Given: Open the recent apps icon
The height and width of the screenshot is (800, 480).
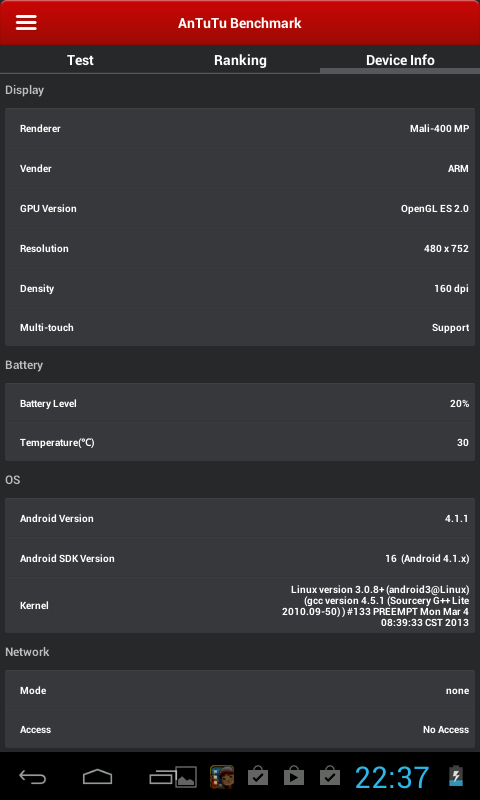Looking at the screenshot, I should [162, 777].
